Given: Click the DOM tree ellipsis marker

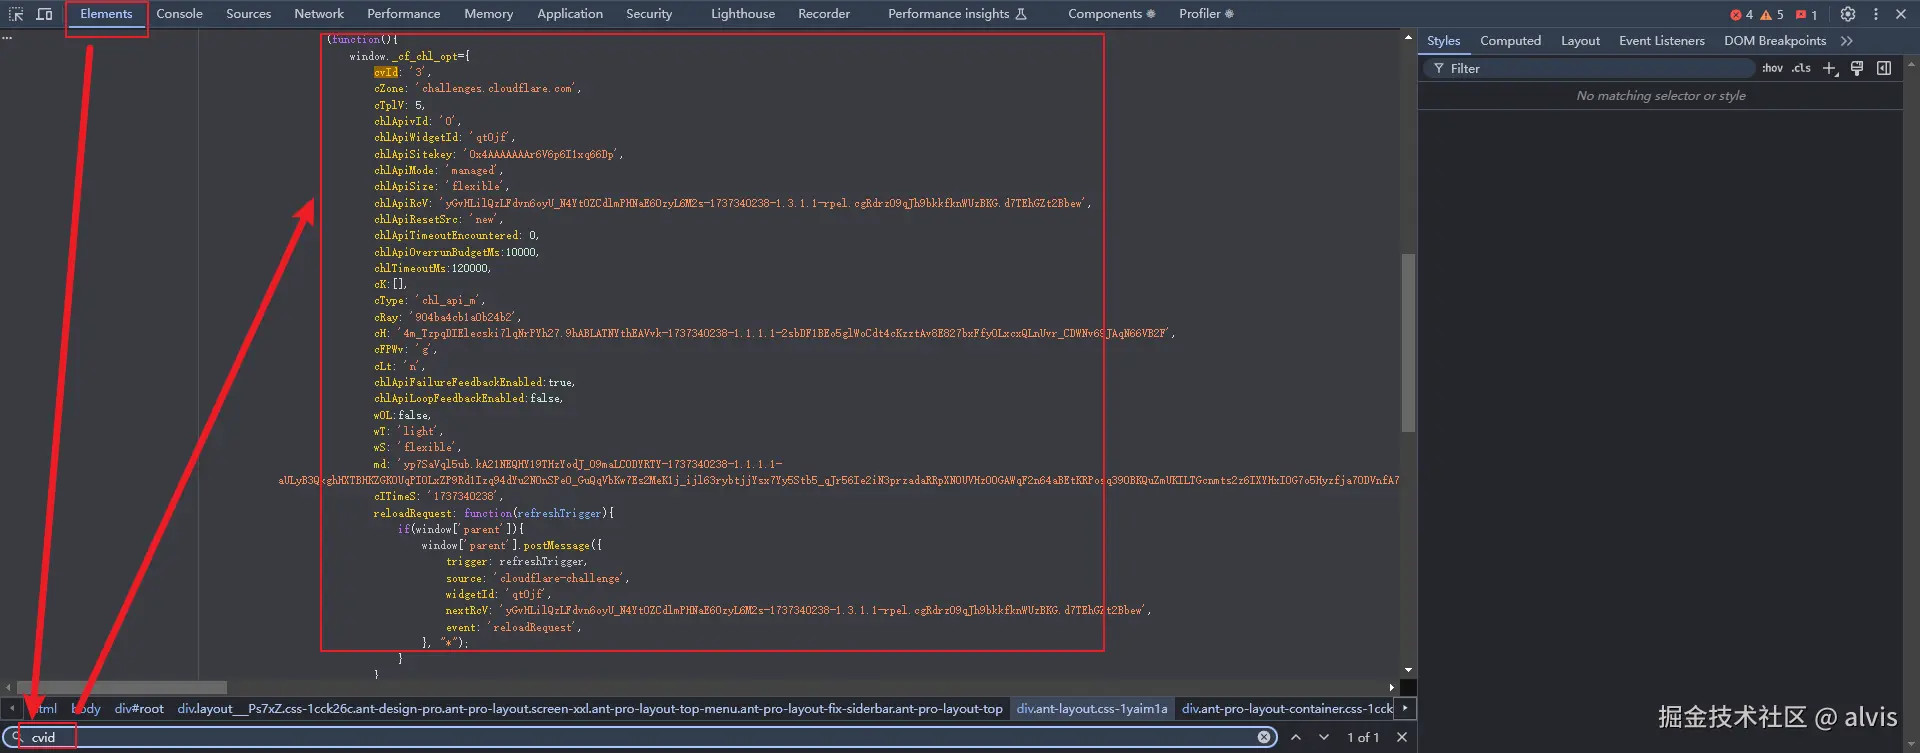Looking at the screenshot, I should (7, 38).
